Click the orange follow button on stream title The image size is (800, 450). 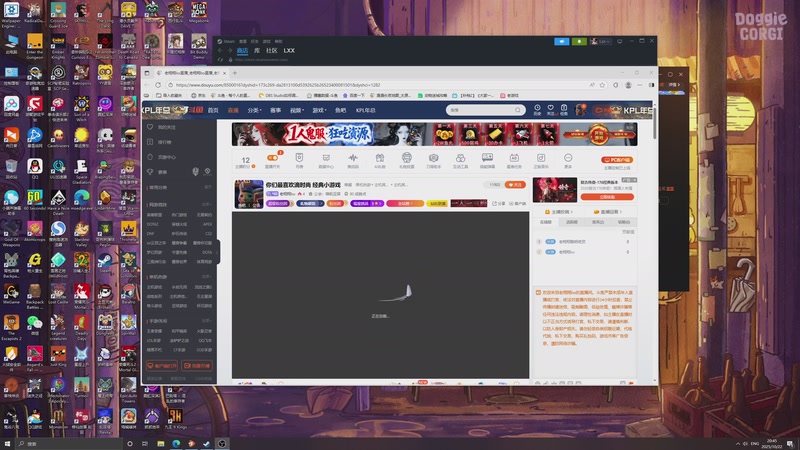[515, 185]
